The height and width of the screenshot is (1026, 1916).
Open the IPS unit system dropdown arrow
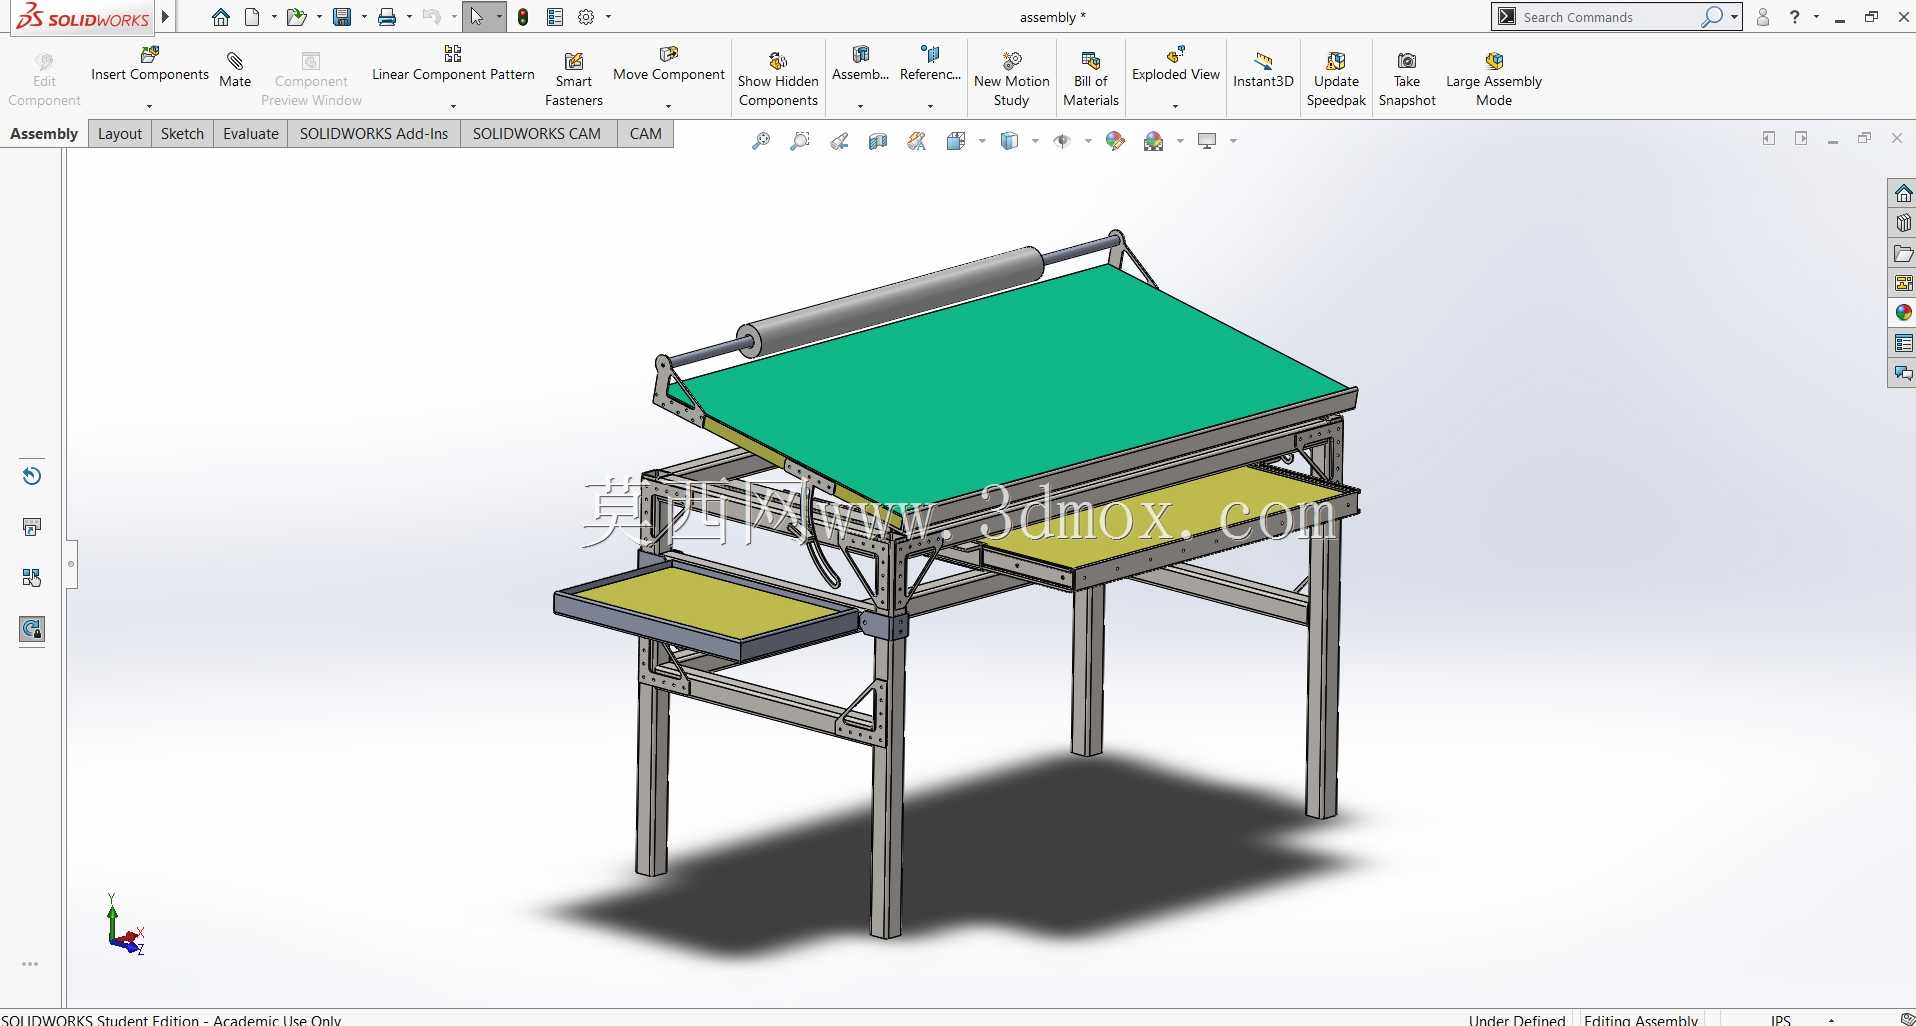[1831, 1020]
